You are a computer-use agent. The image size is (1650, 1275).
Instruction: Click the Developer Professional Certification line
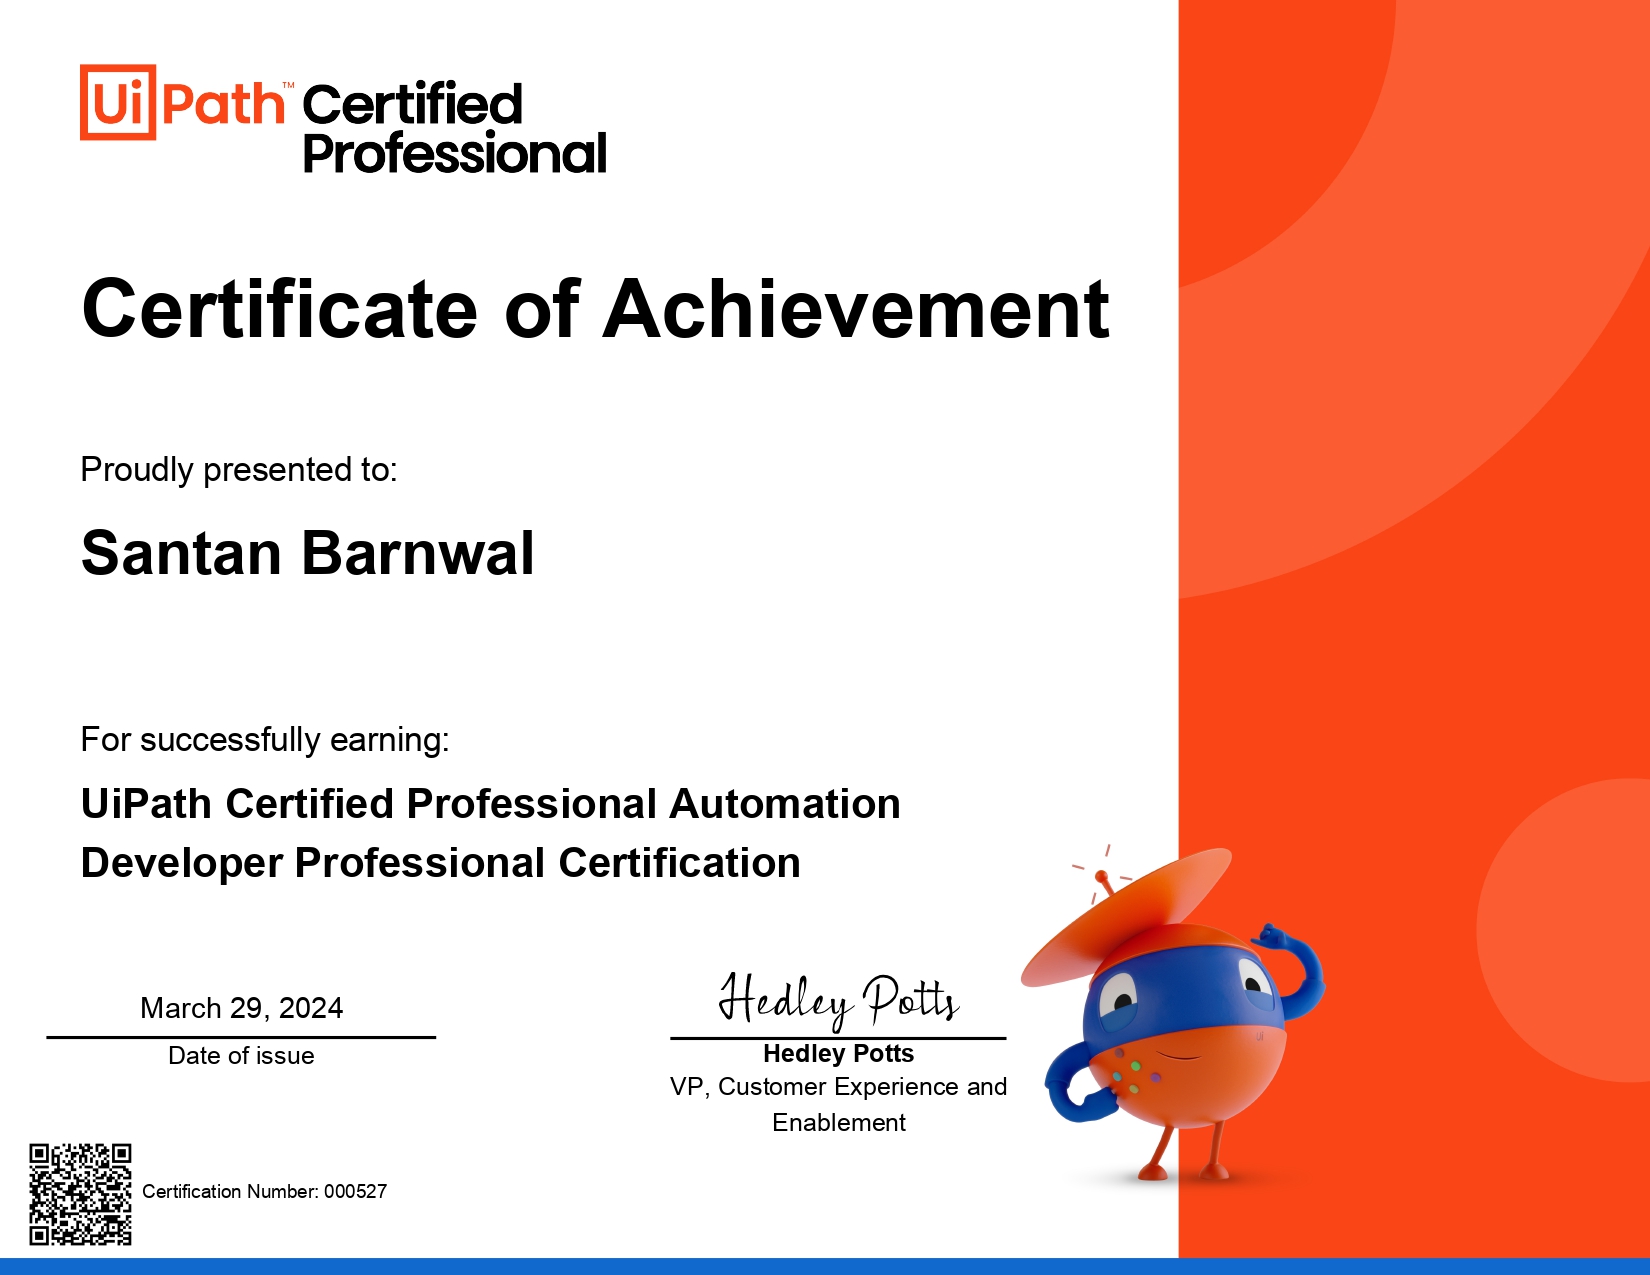click(440, 863)
